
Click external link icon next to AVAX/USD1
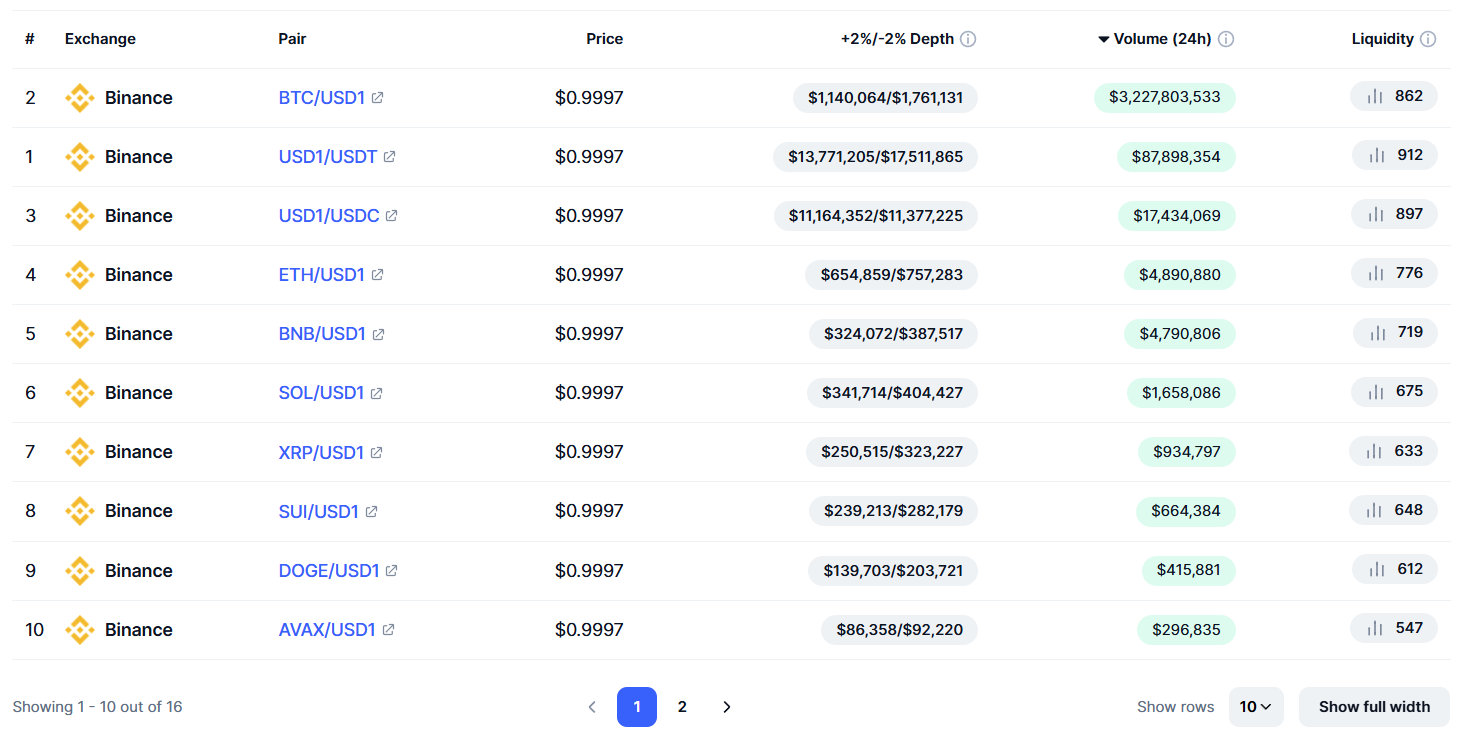point(388,630)
